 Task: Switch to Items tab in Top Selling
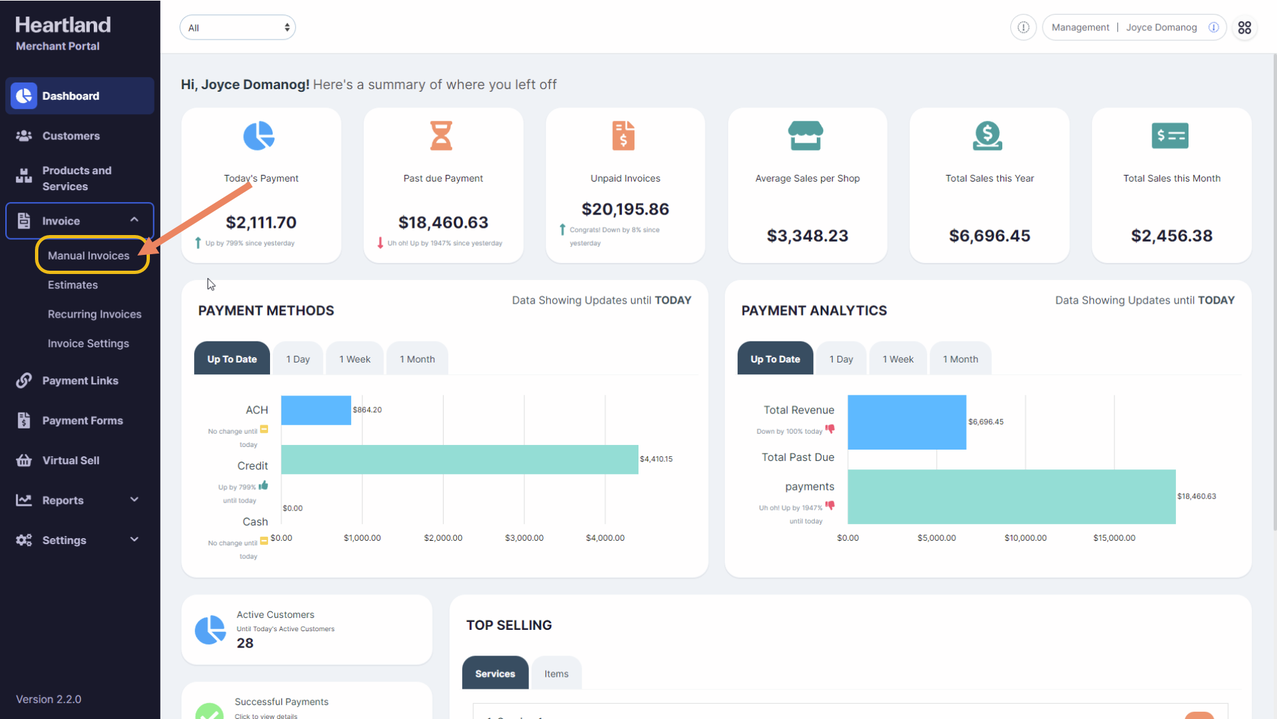(556, 674)
